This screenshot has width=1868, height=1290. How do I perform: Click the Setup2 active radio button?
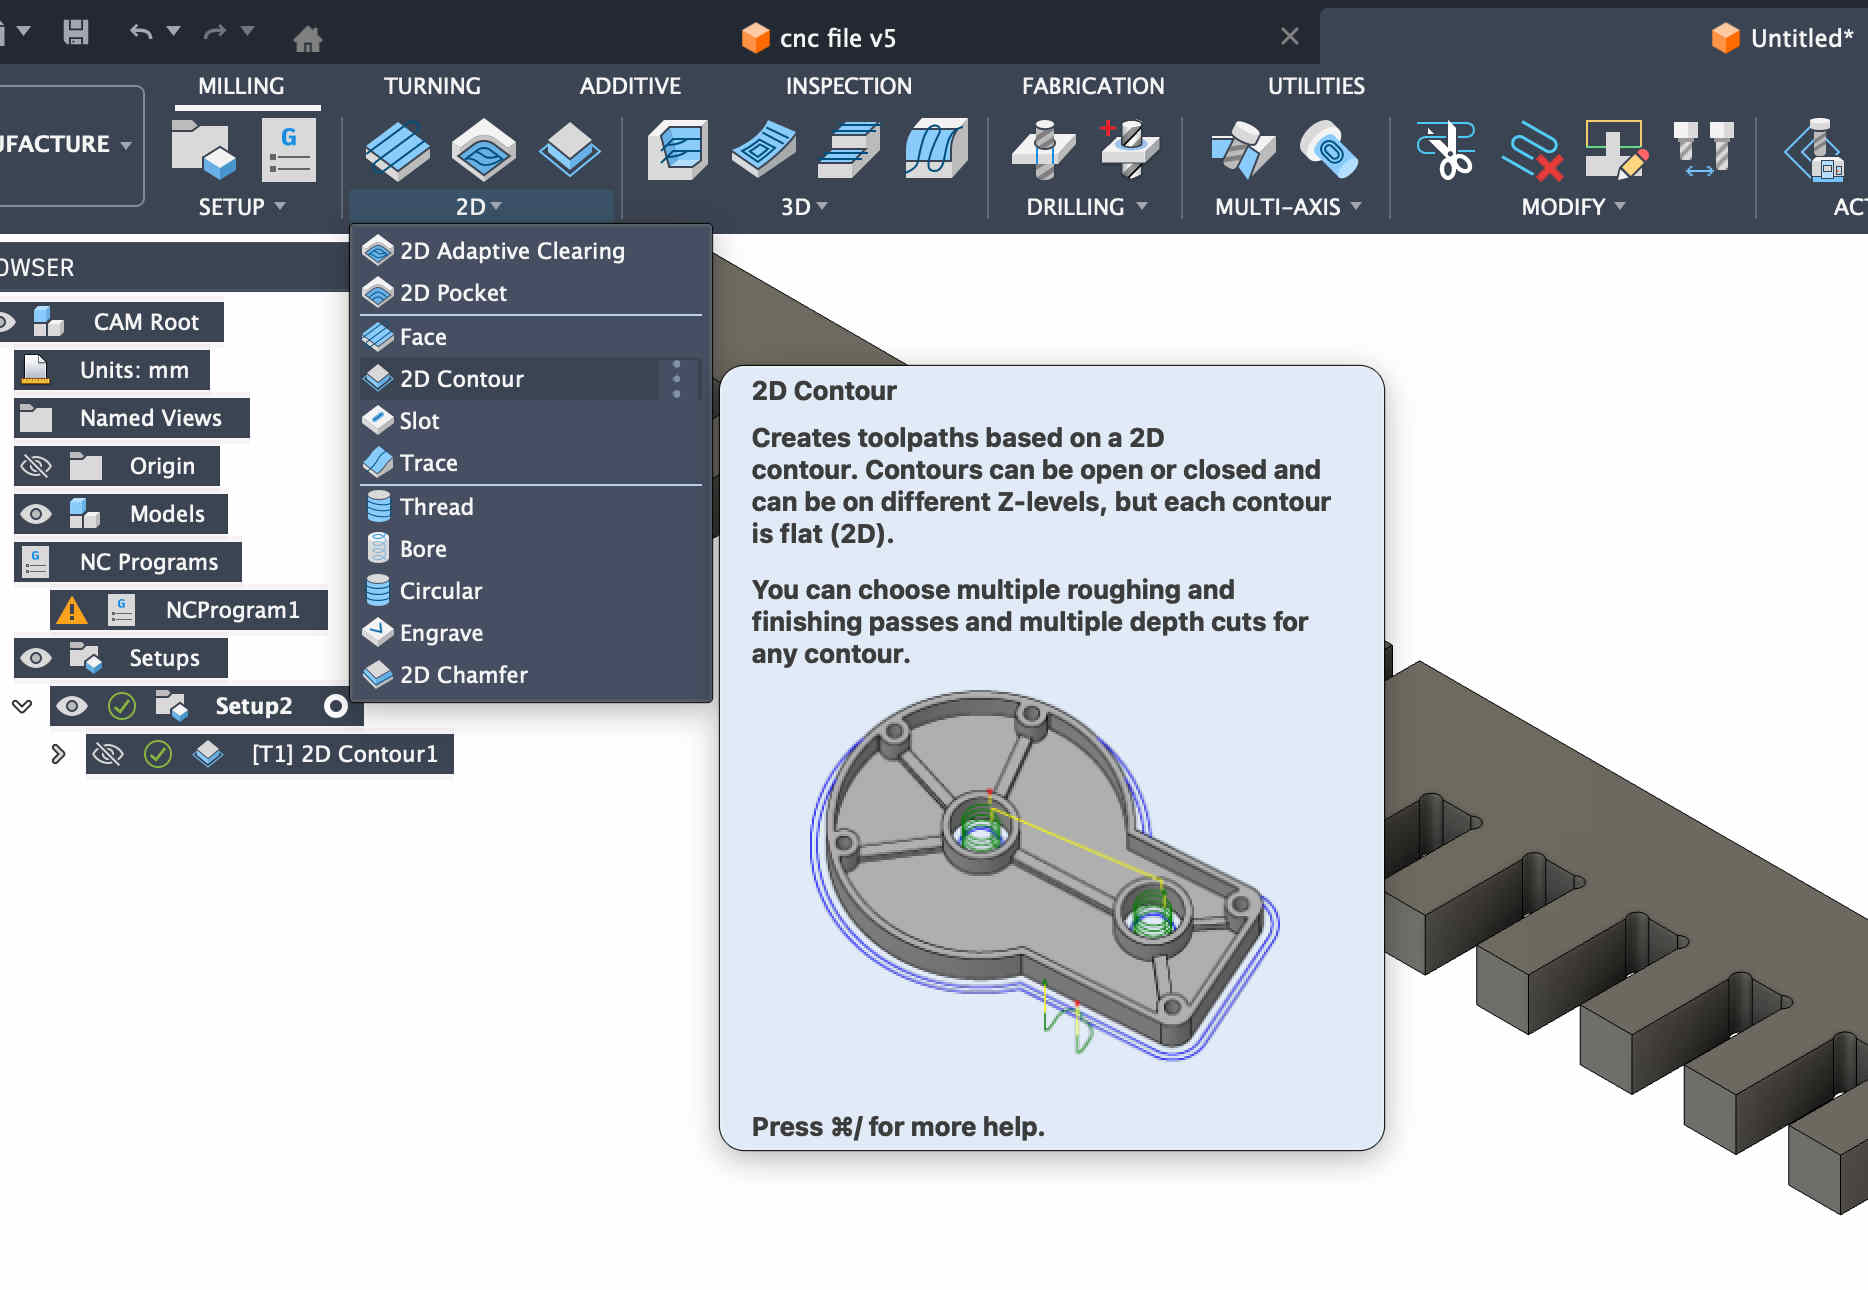(x=336, y=706)
